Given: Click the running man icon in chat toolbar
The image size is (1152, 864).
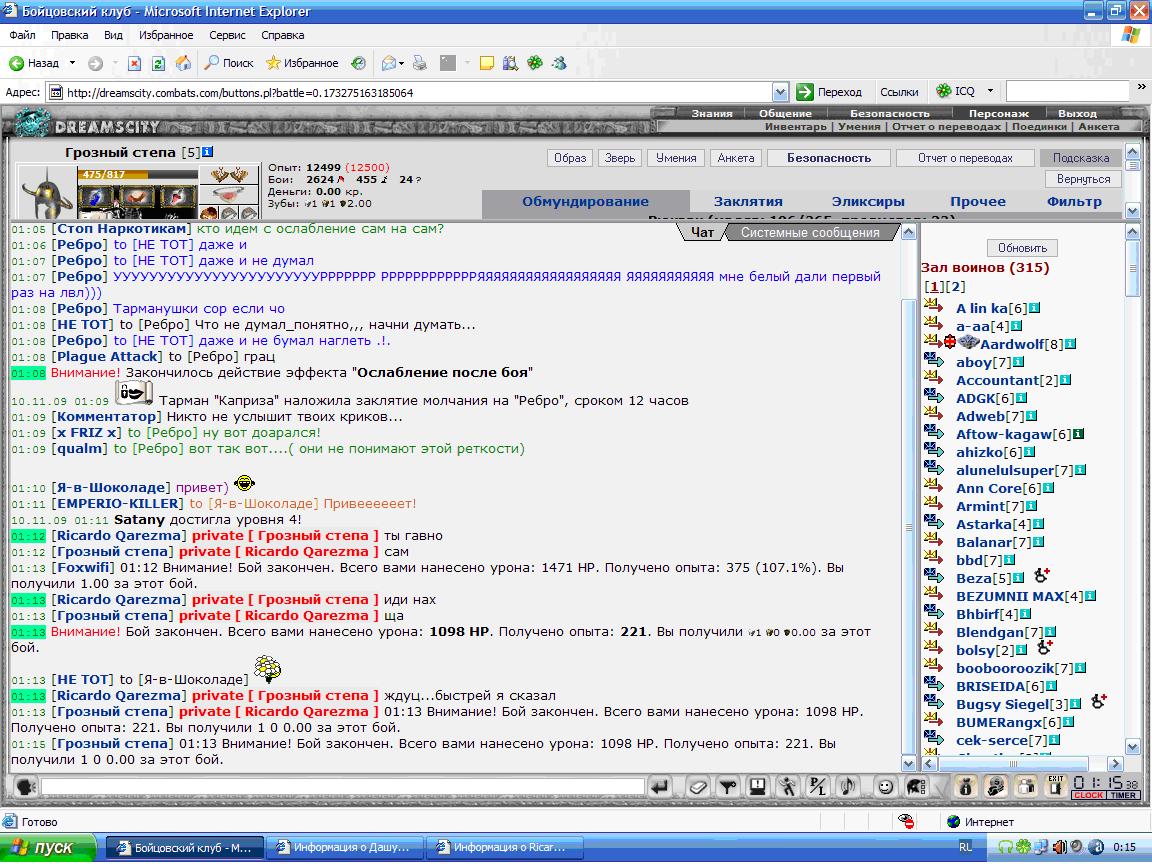Looking at the screenshot, I should (x=788, y=787).
